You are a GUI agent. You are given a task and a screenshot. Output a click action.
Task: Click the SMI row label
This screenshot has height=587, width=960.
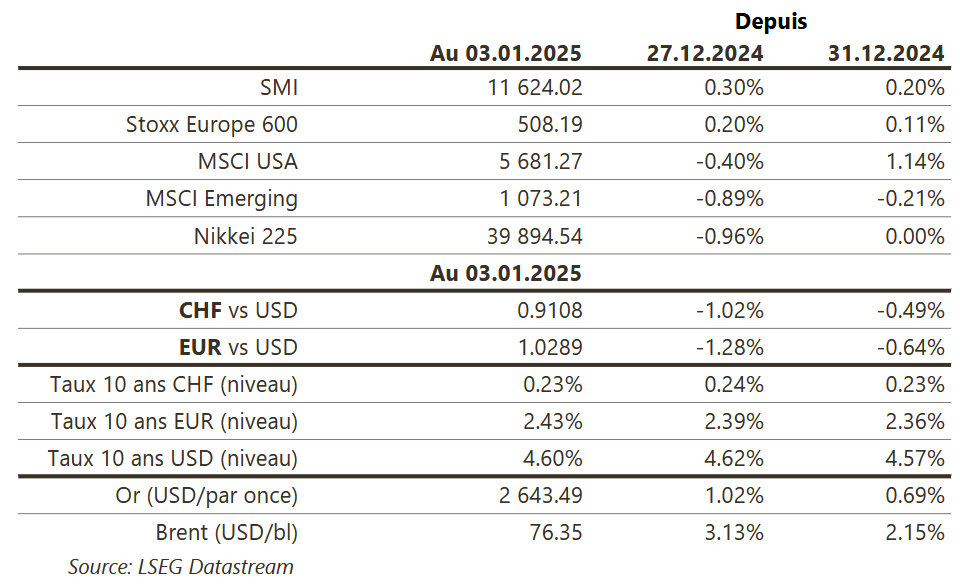(279, 88)
